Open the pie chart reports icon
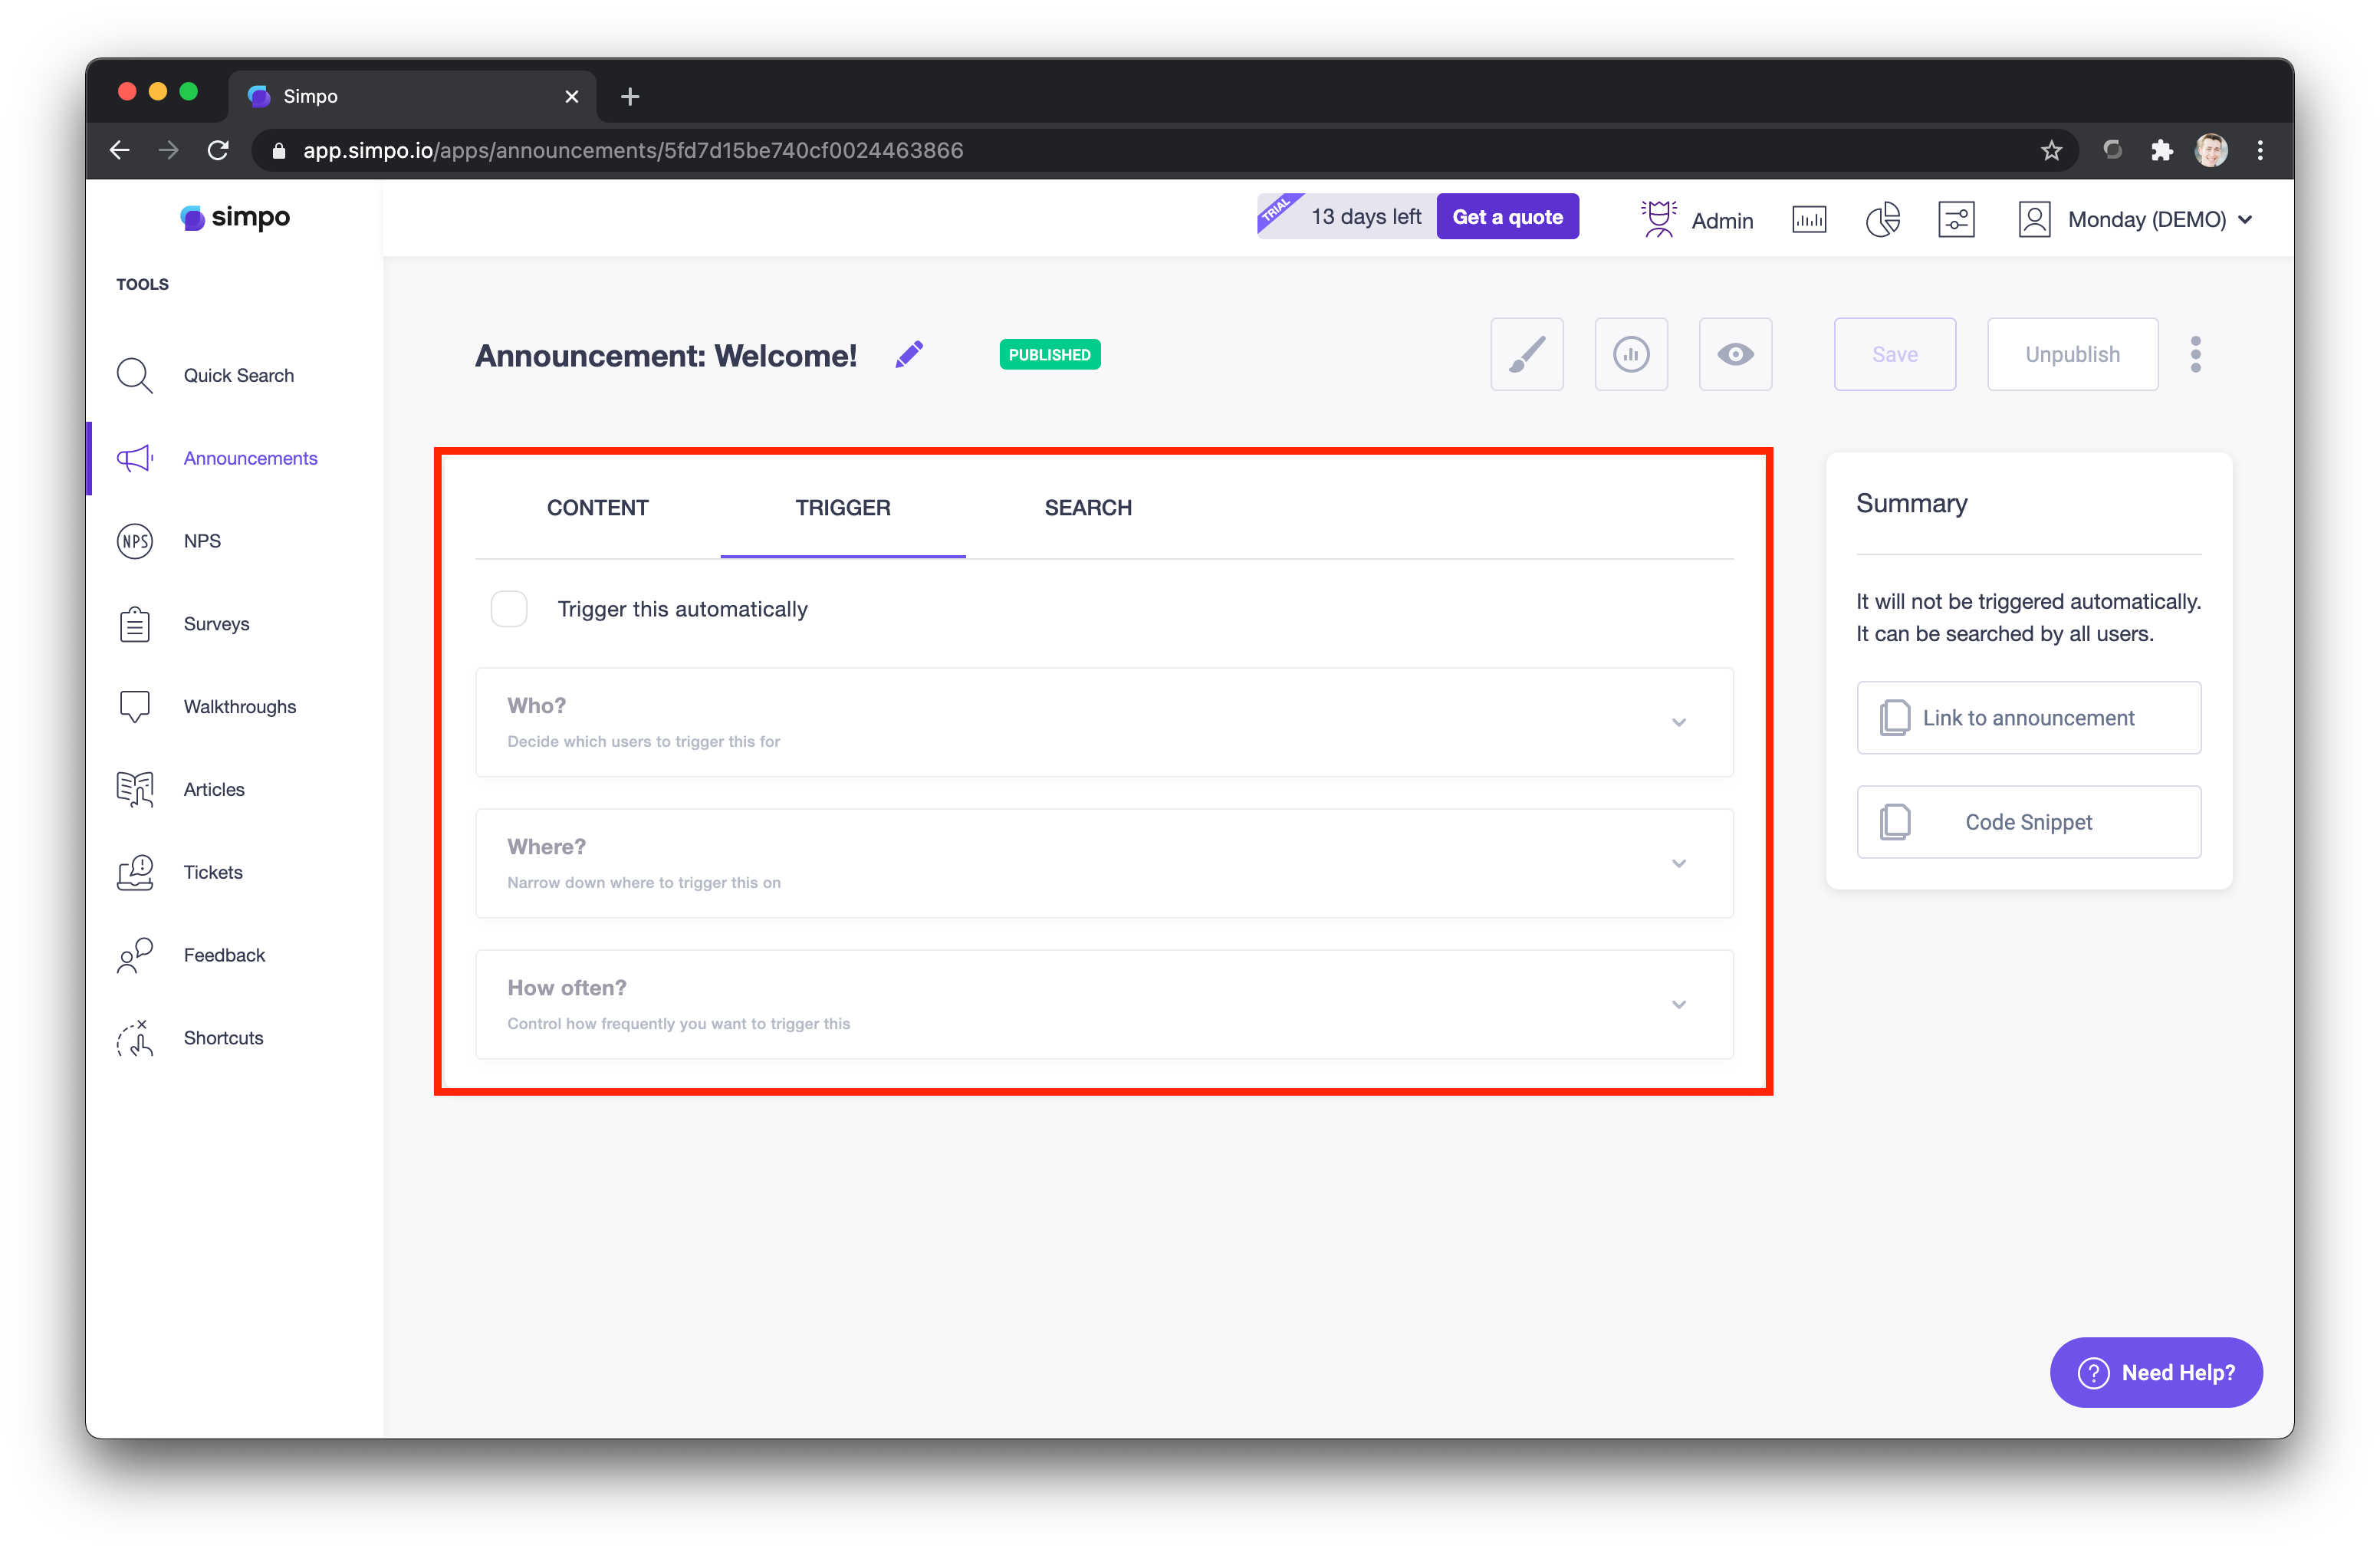 coord(1882,219)
